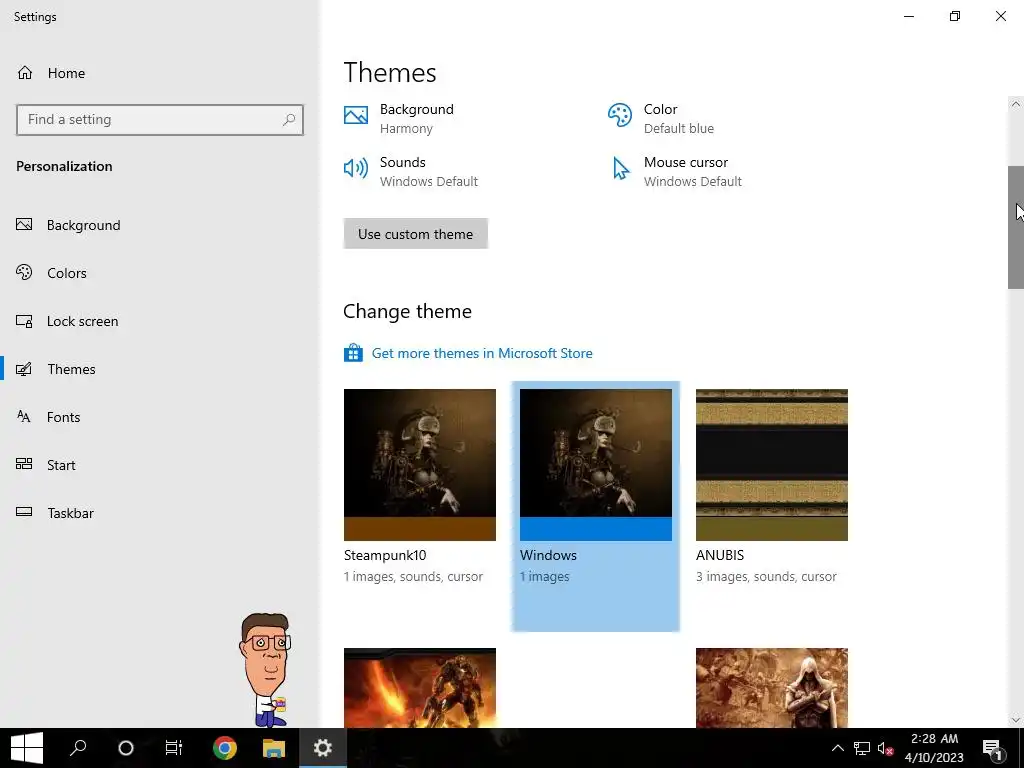Click the scrollbar up arrow

point(1016,104)
